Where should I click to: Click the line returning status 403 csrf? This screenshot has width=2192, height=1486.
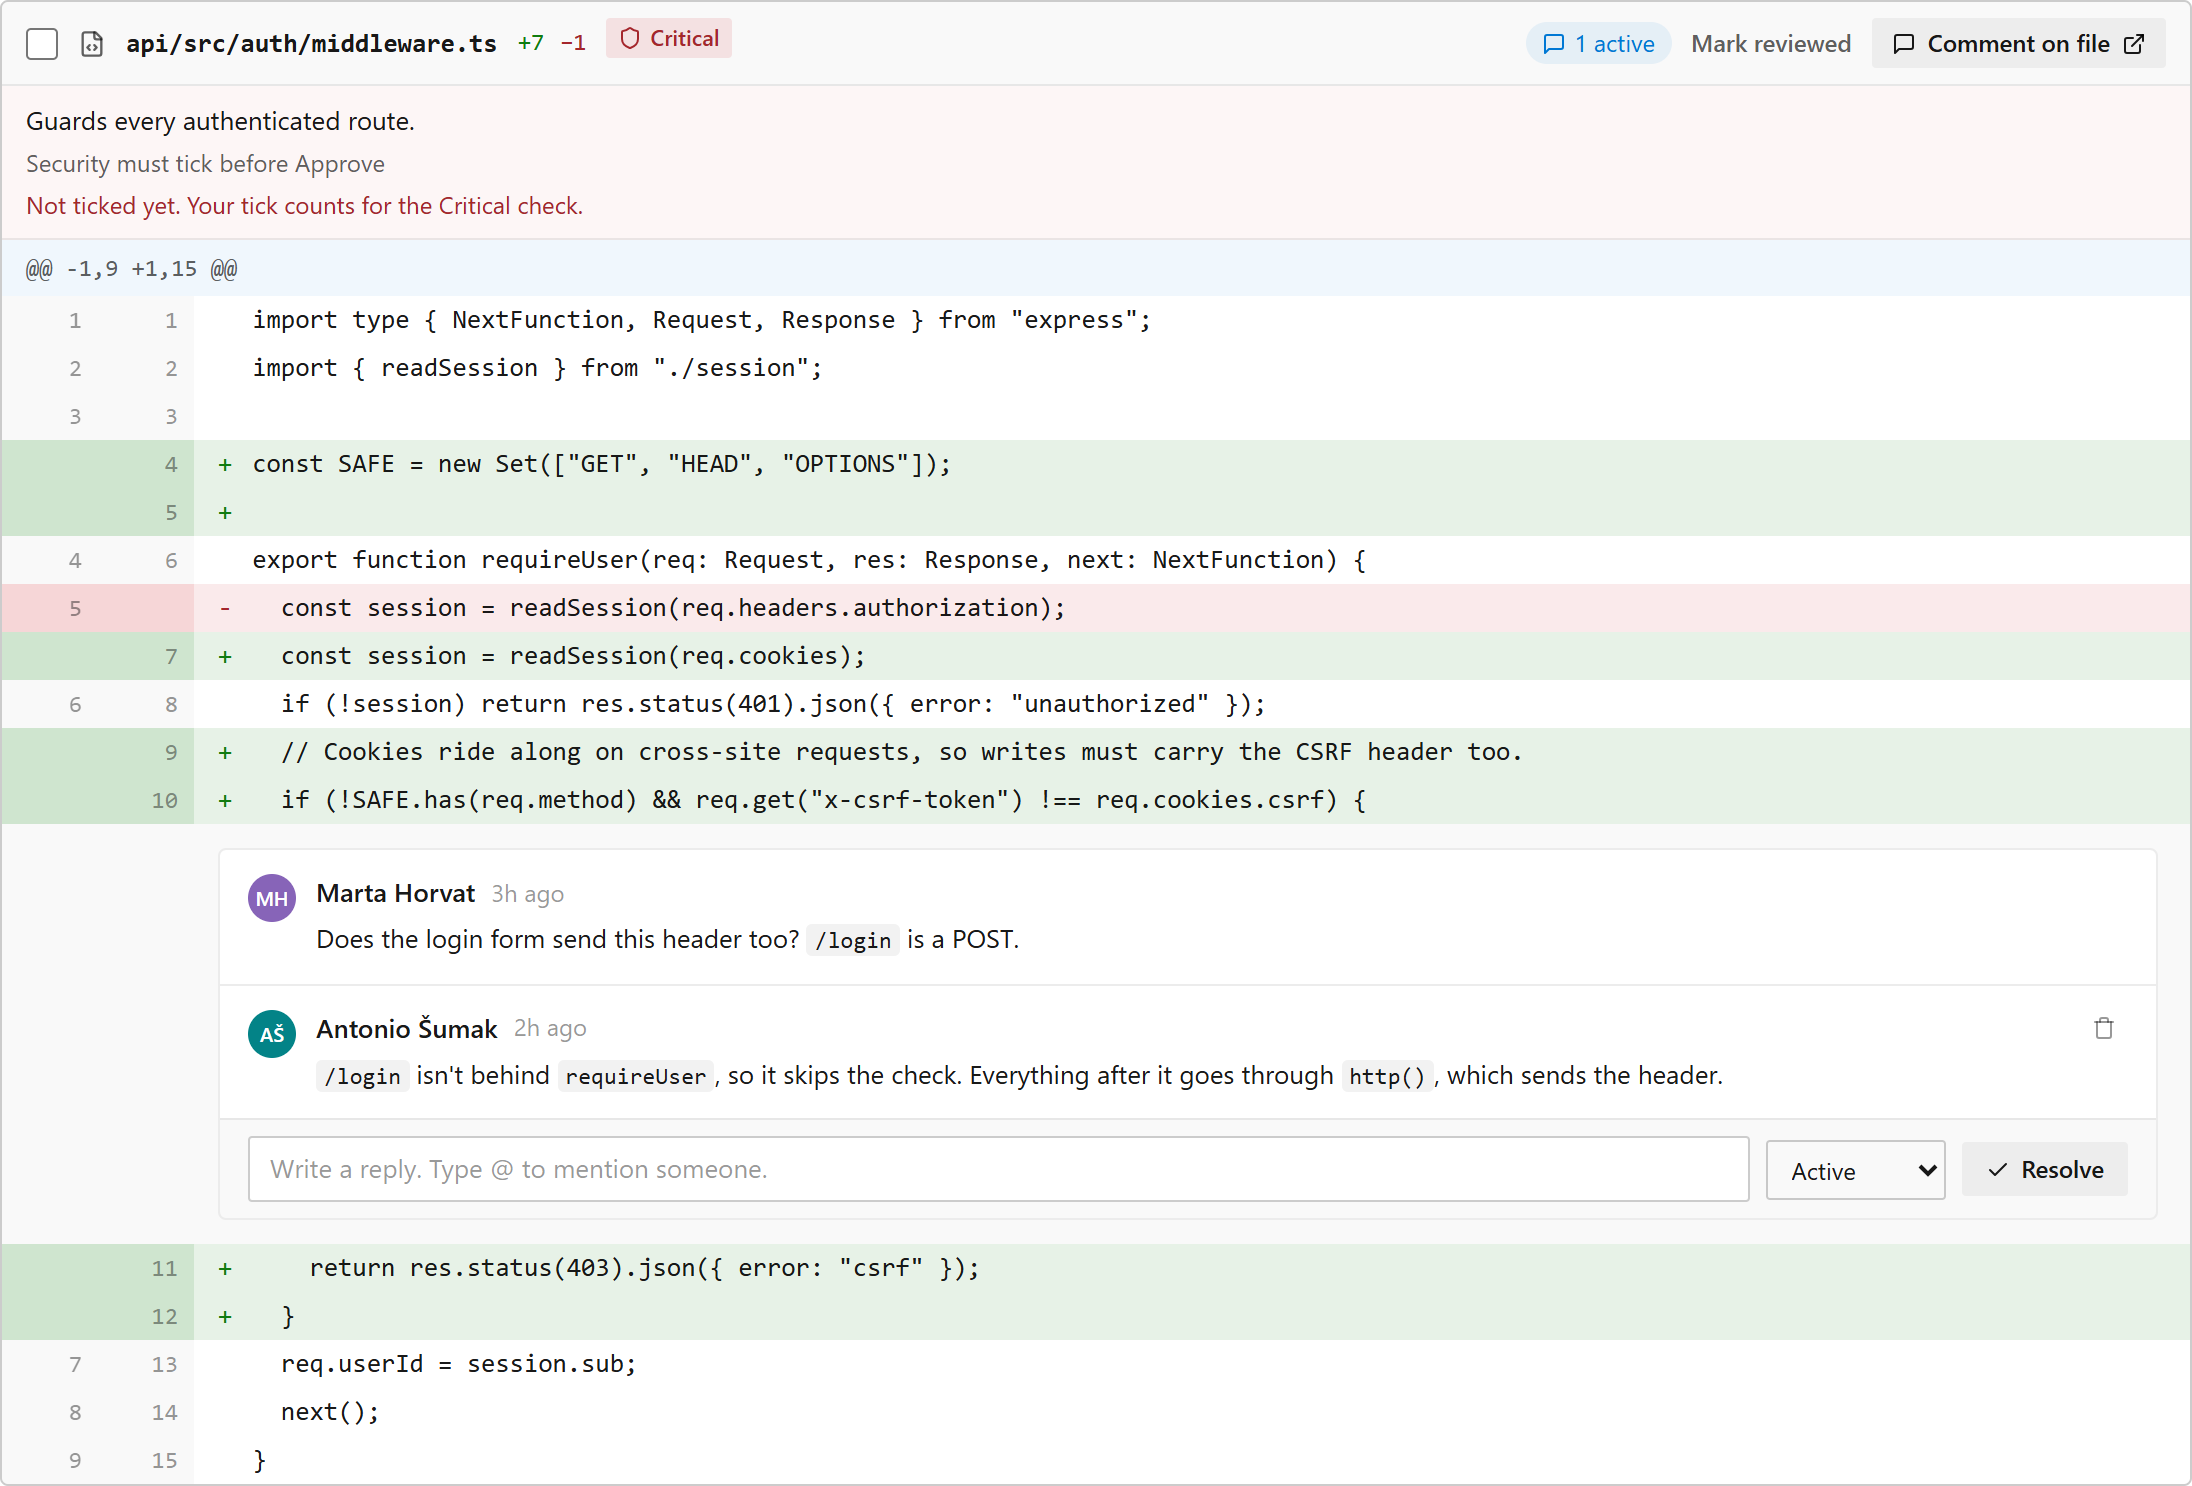pyautogui.click(x=1096, y=1268)
